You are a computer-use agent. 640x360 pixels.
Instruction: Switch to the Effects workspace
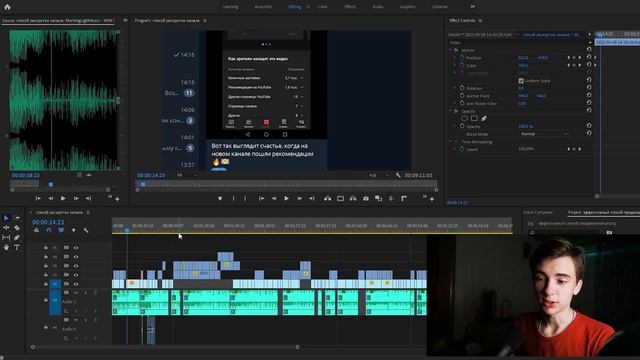tap(350, 7)
